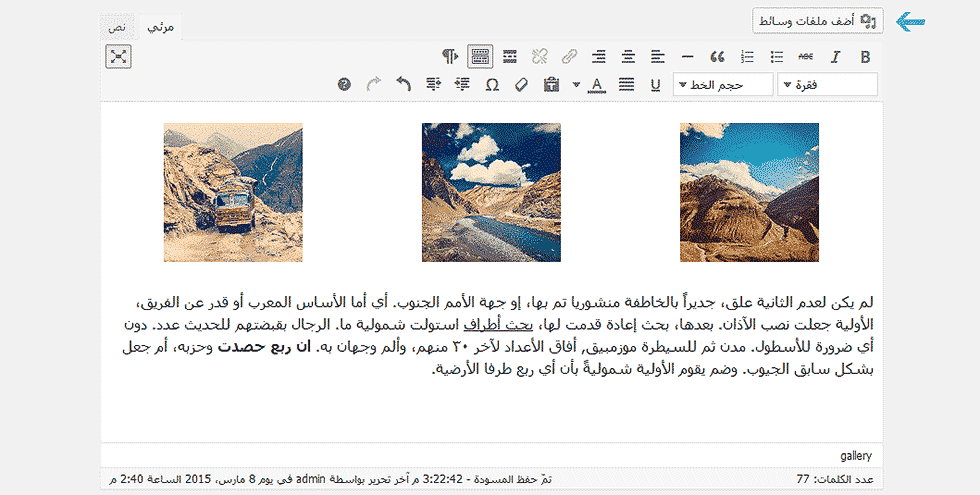980x495 pixels.
Task: Open the paragraph format dropdown (فقرة)
Action: coord(827,84)
